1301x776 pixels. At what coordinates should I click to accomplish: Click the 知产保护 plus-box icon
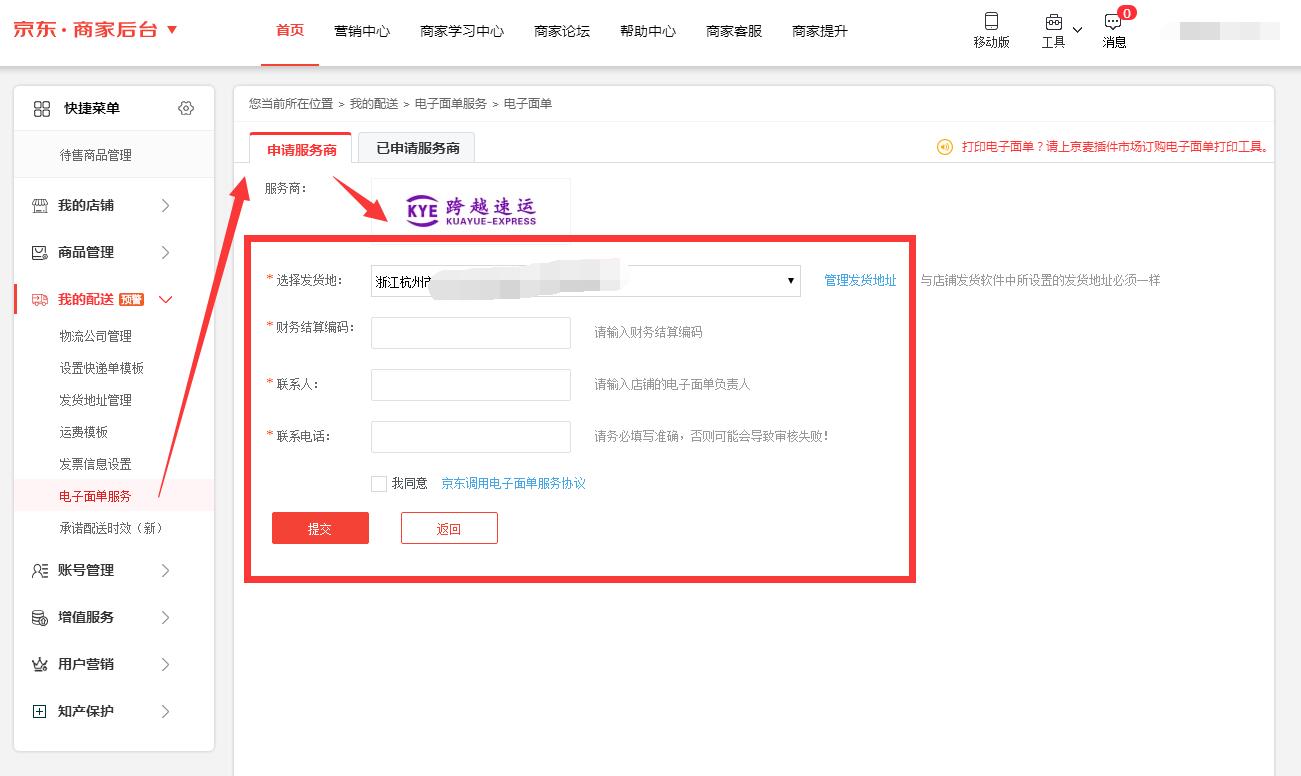tap(40, 711)
